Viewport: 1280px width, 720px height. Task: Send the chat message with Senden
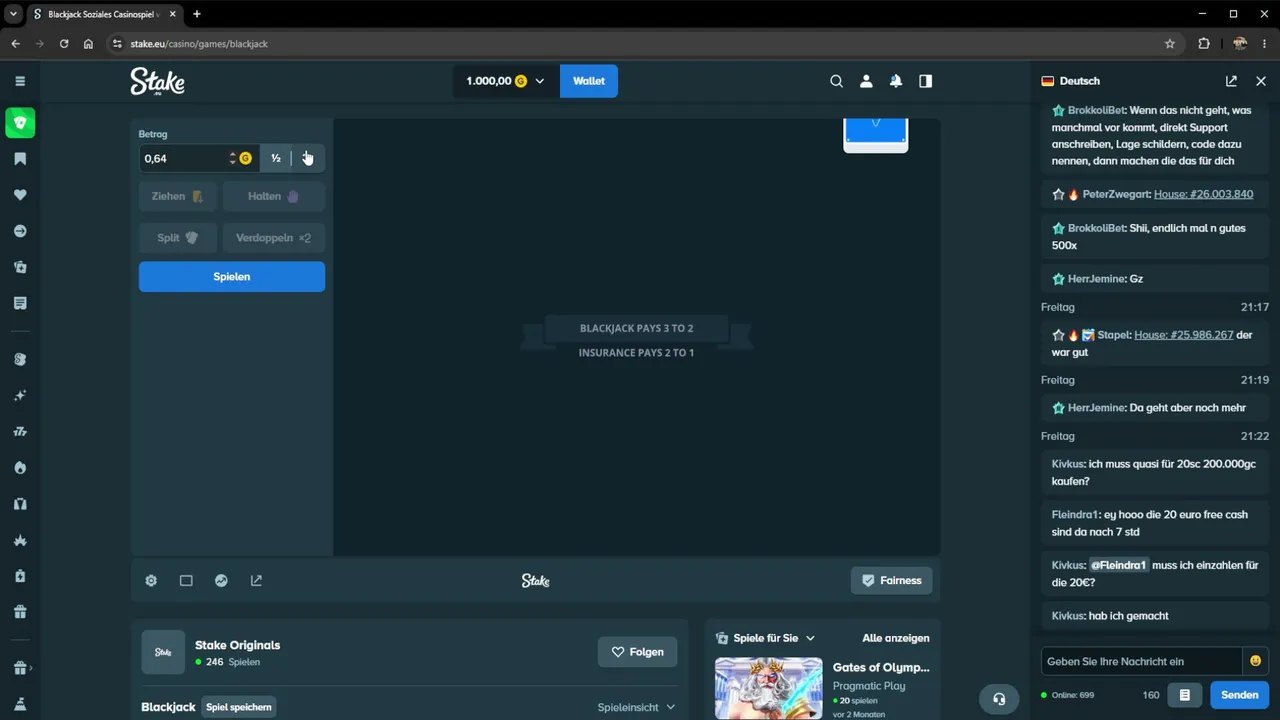point(1240,695)
